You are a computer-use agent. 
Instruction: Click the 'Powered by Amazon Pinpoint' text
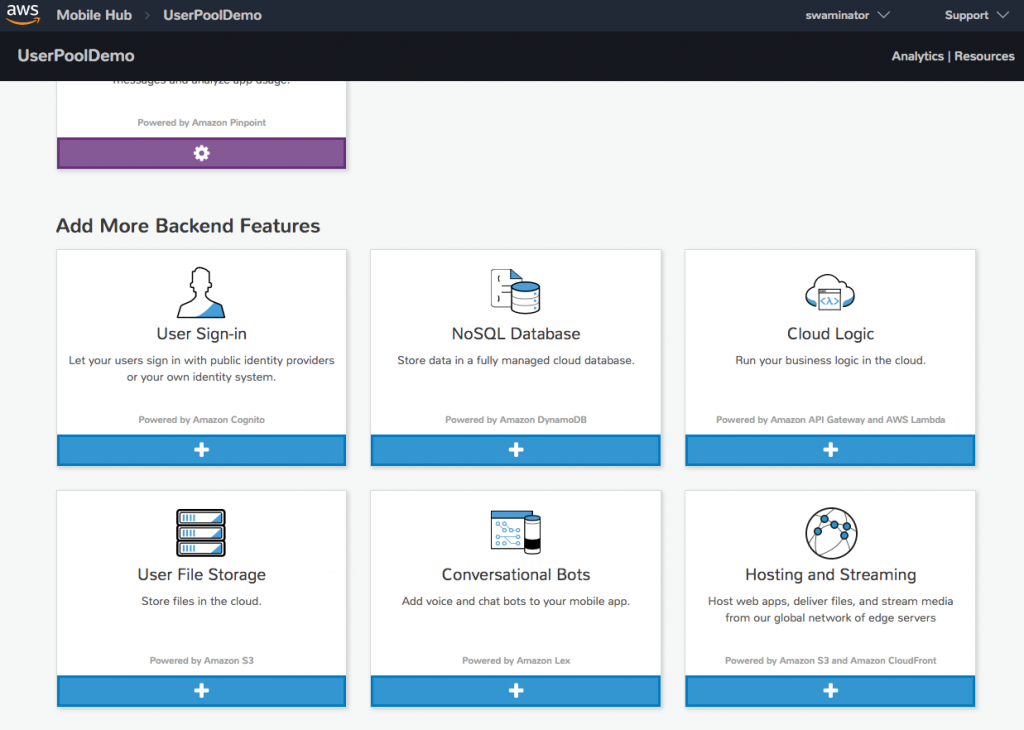coord(201,123)
